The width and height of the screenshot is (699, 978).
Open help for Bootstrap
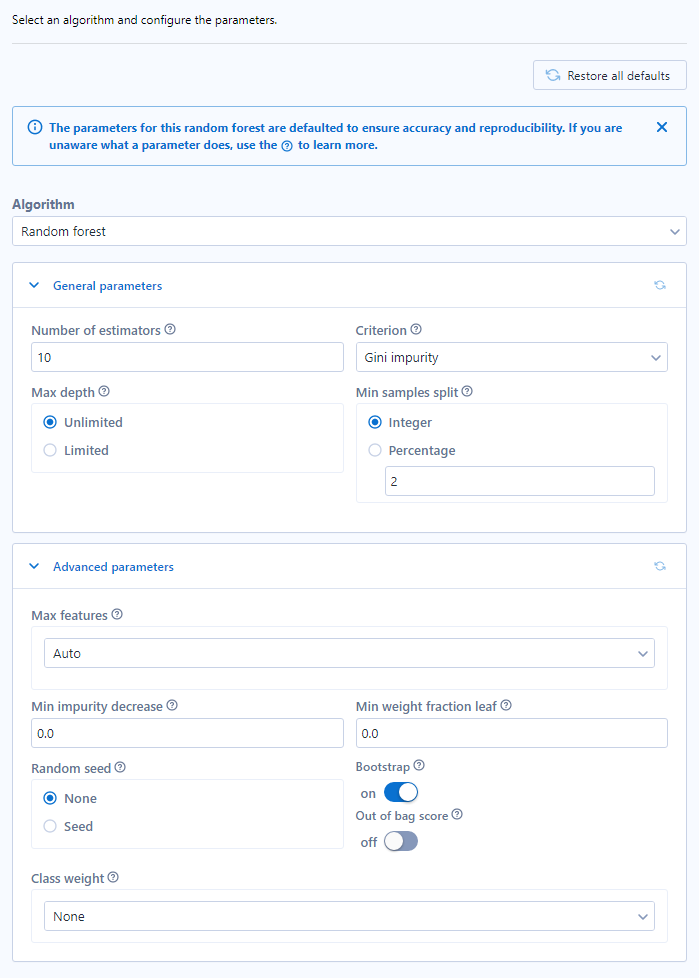(x=419, y=765)
